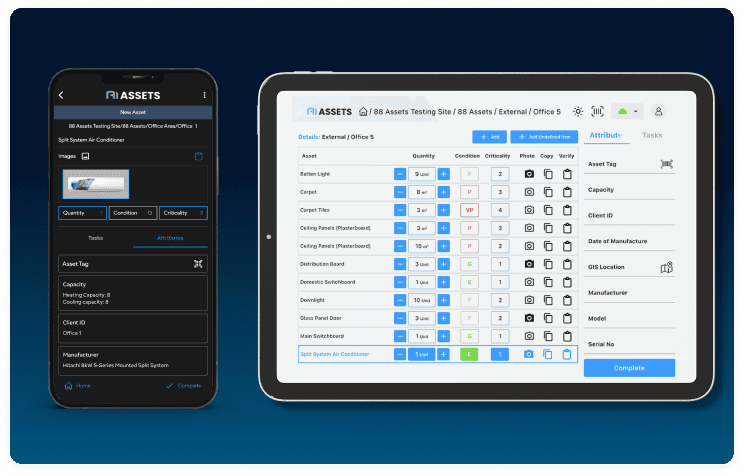Copy the Carpet Tiles asset row

[x=547, y=210]
